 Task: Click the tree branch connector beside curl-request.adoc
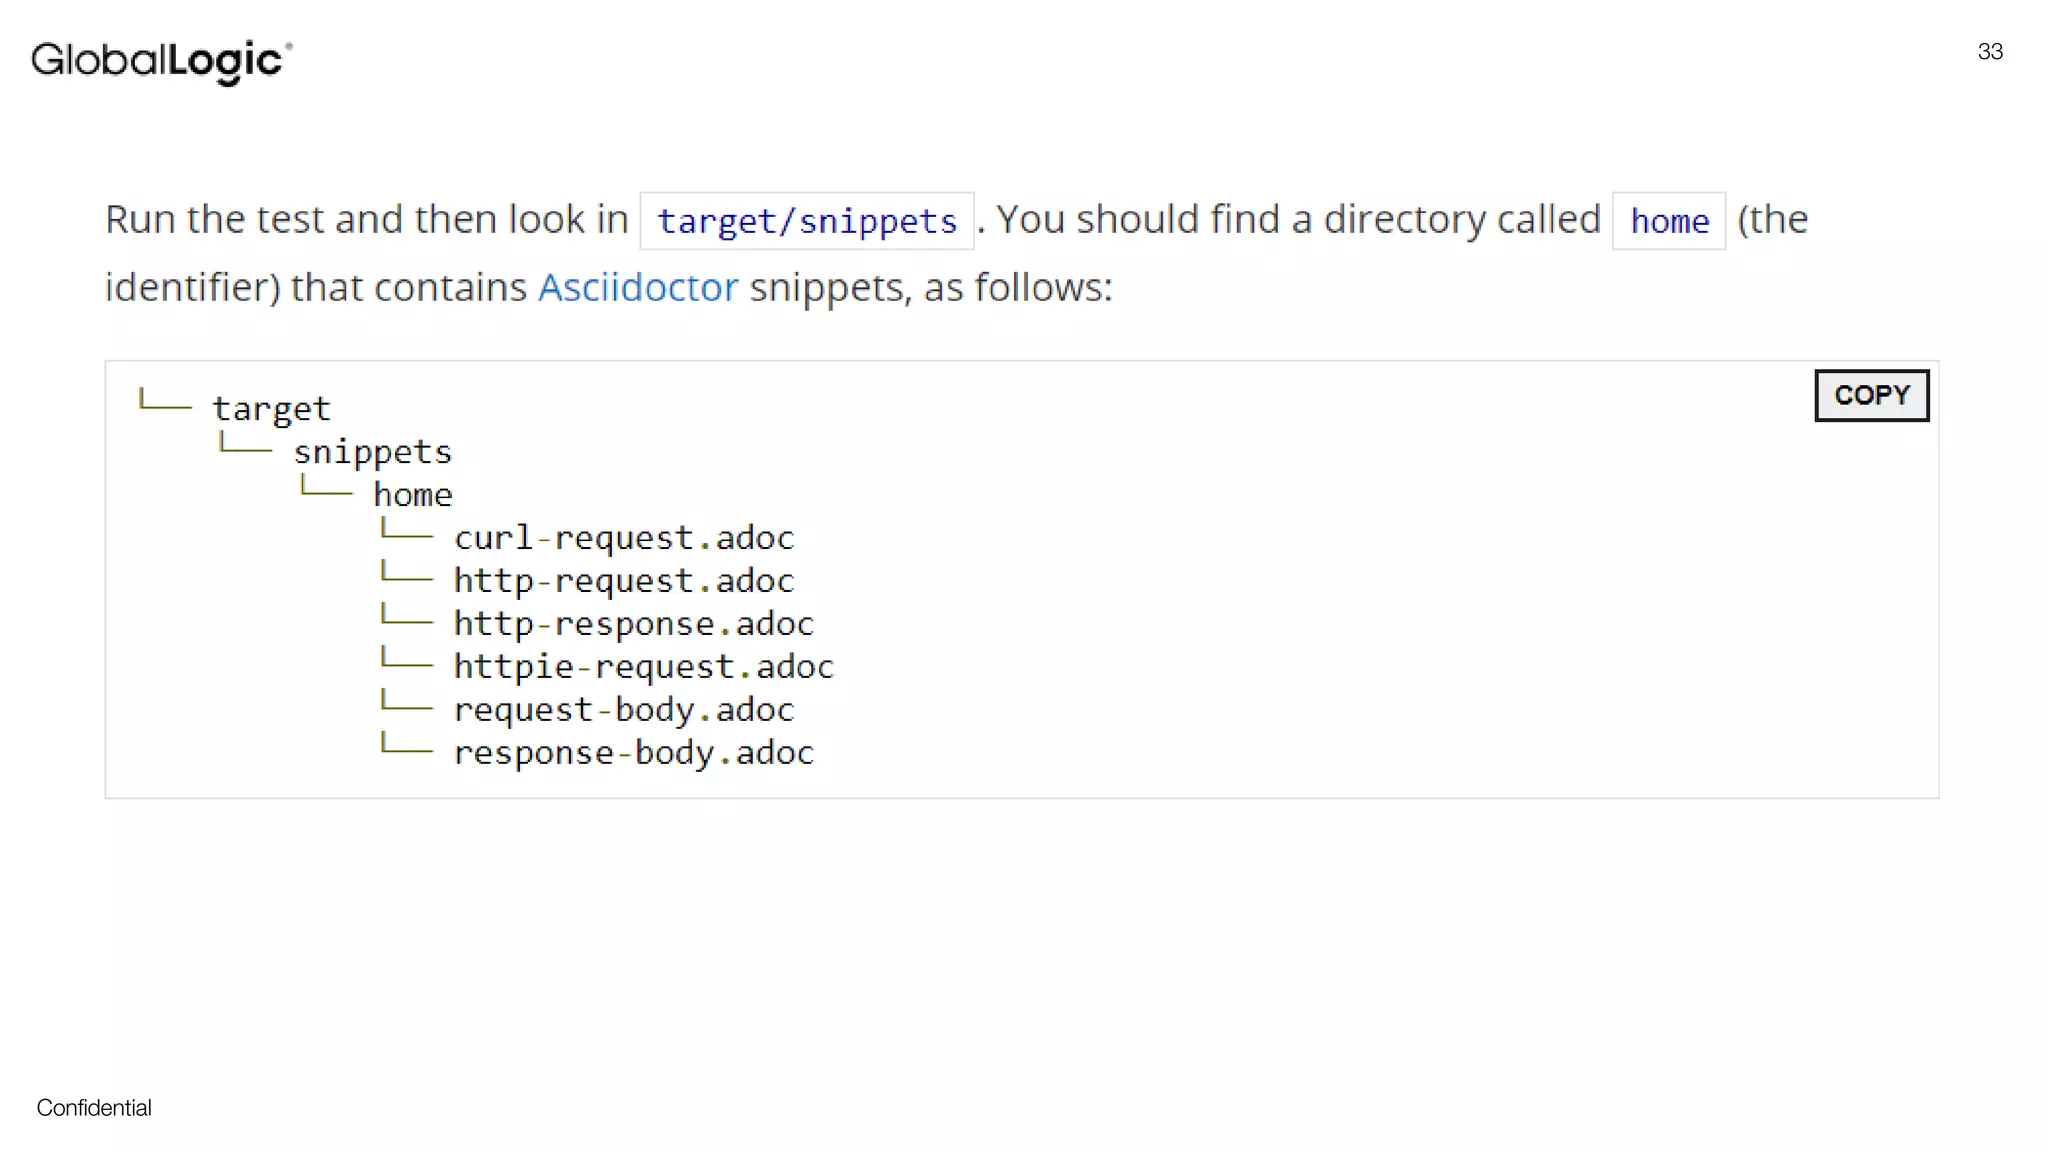pyautogui.click(x=407, y=530)
